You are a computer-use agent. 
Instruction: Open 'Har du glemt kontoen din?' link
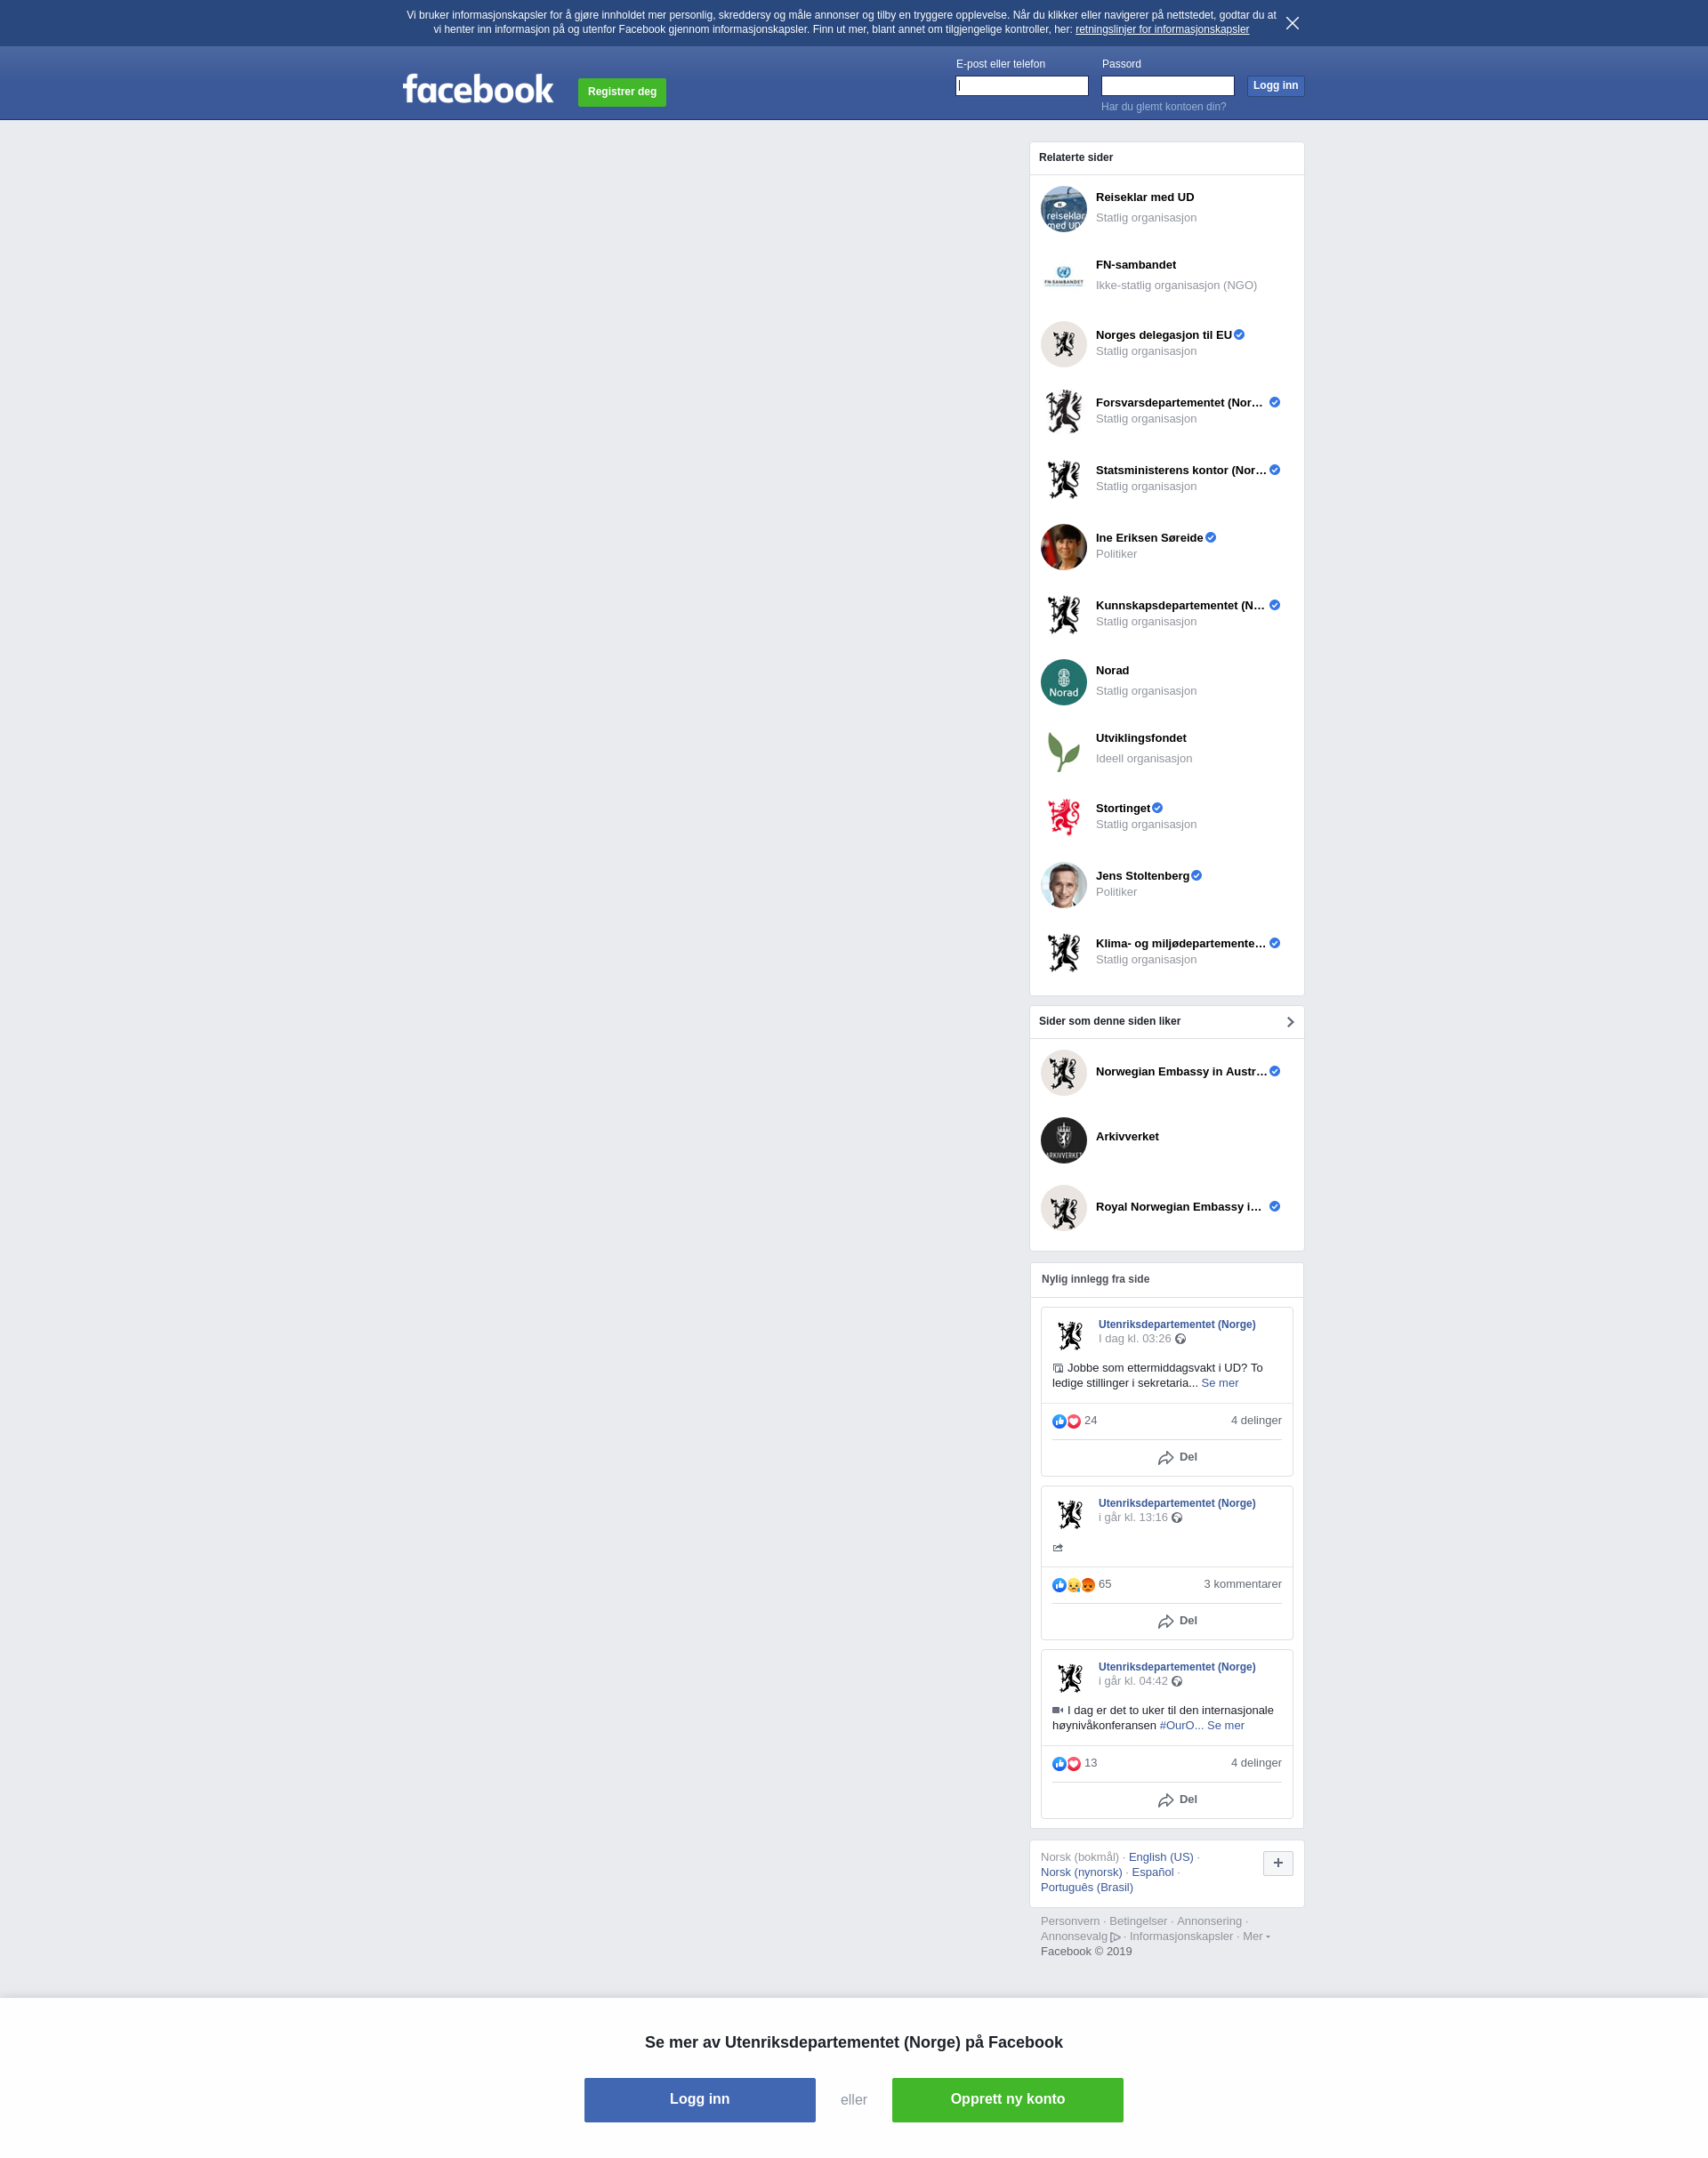click(x=1163, y=107)
